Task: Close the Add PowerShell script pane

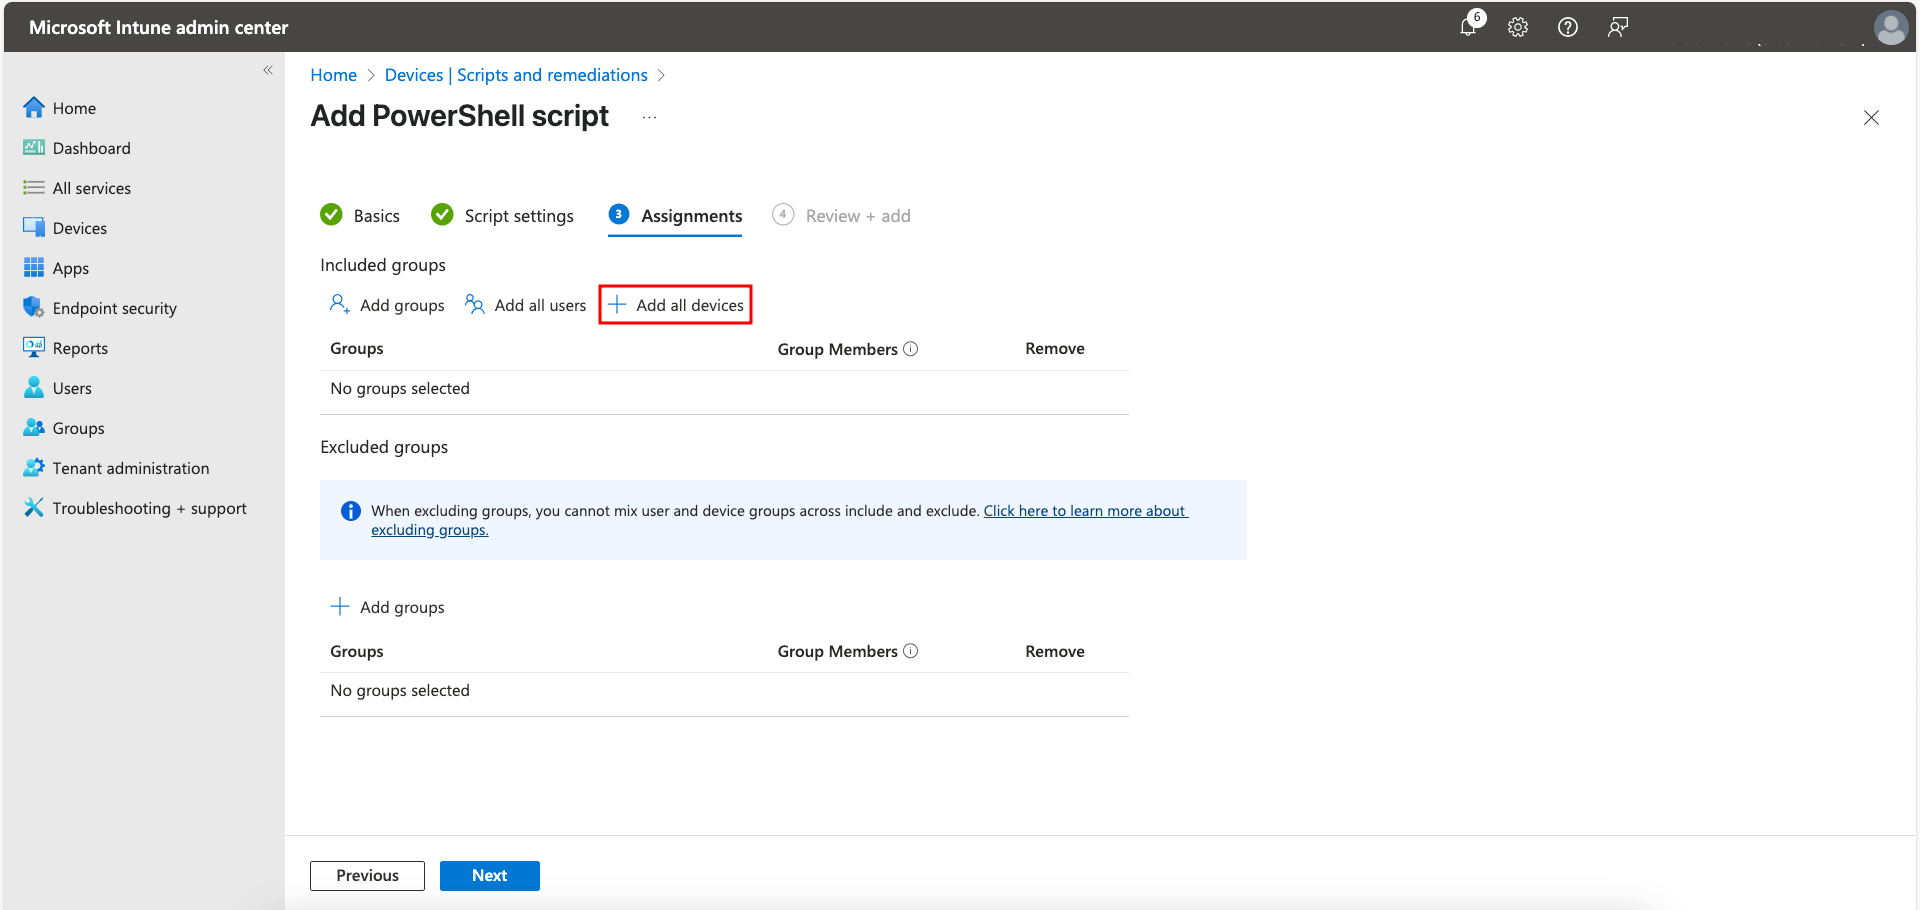Action: click(x=1871, y=117)
